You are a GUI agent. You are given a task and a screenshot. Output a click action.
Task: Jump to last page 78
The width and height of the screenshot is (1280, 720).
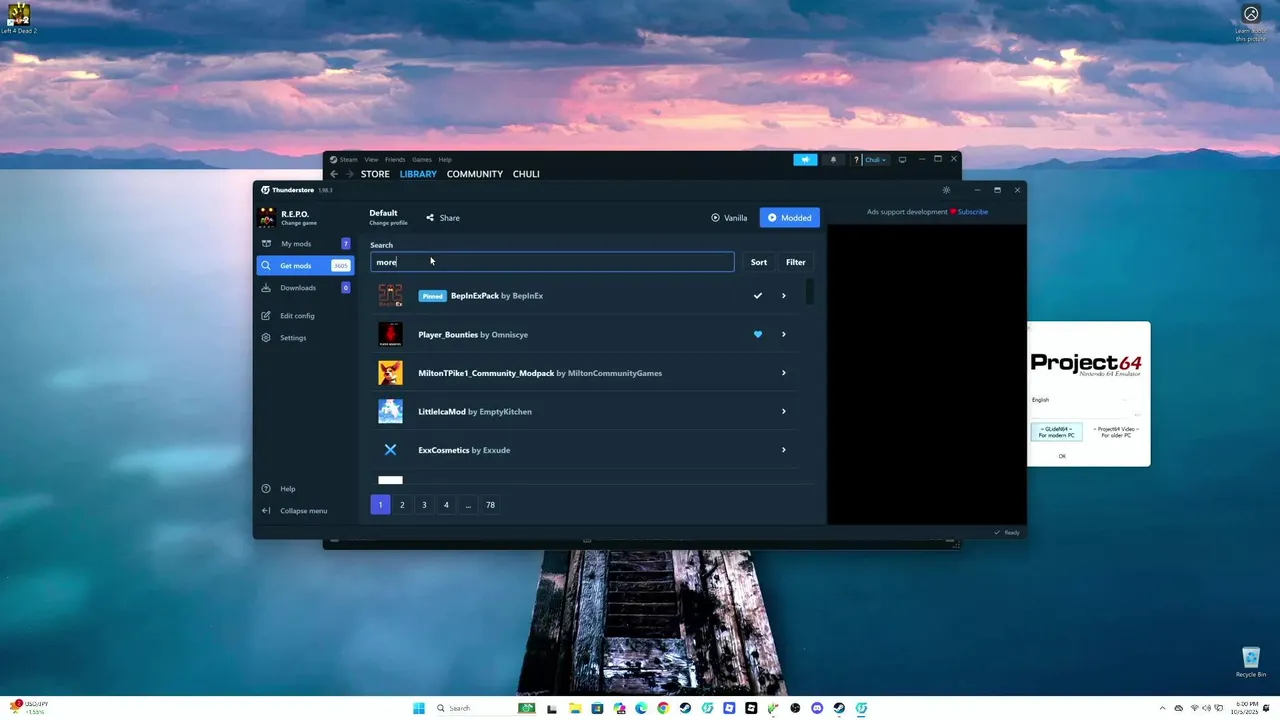[x=490, y=505]
